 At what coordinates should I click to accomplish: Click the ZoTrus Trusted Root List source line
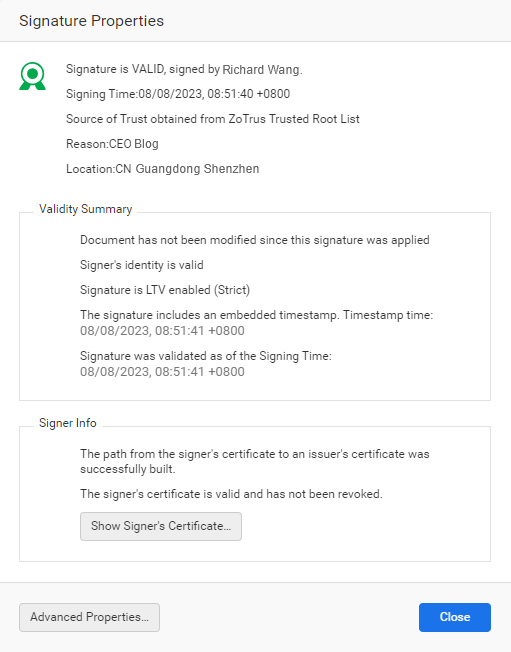tap(212, 119)
